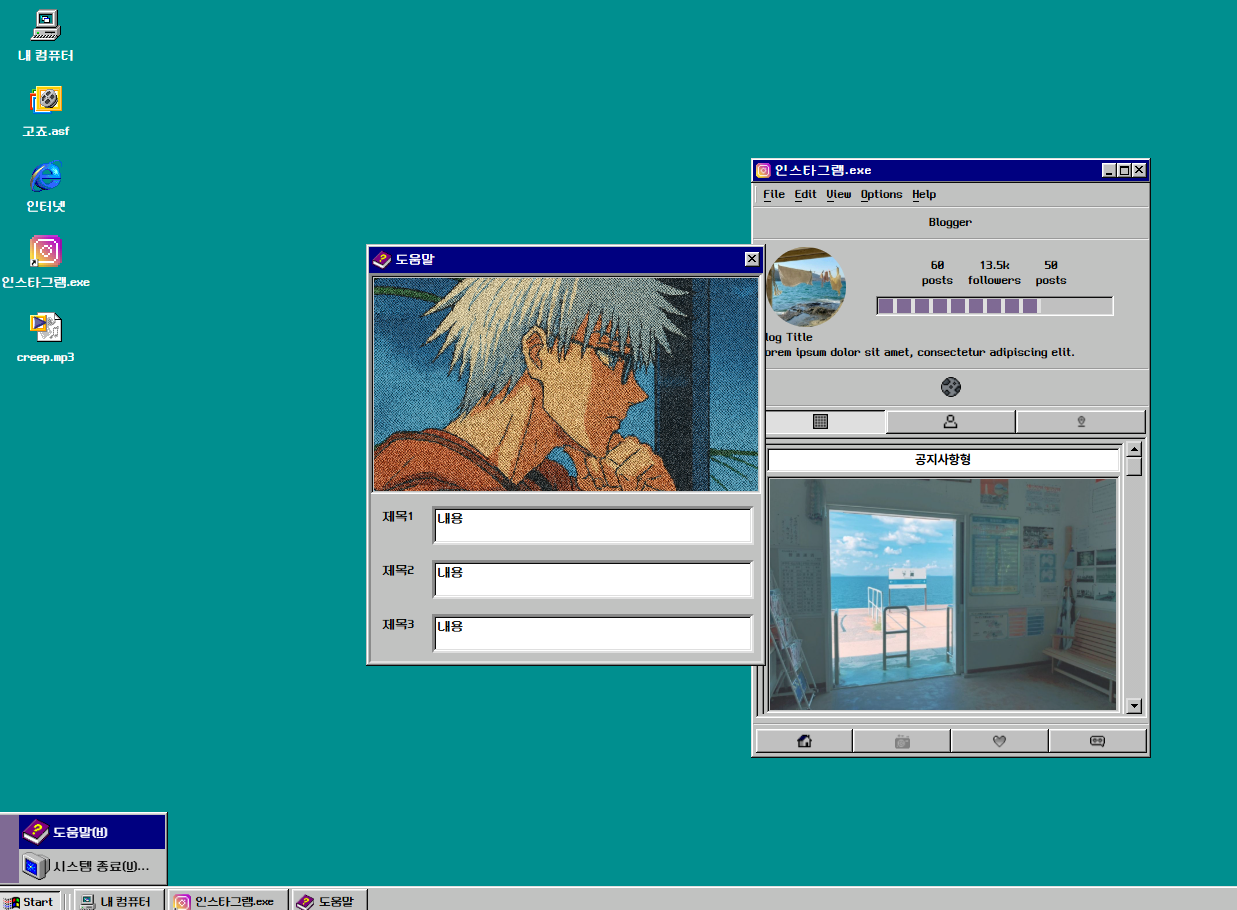Switch to 도움말 taskbar button
This screenshot has height=910, width=1237.
329,901
